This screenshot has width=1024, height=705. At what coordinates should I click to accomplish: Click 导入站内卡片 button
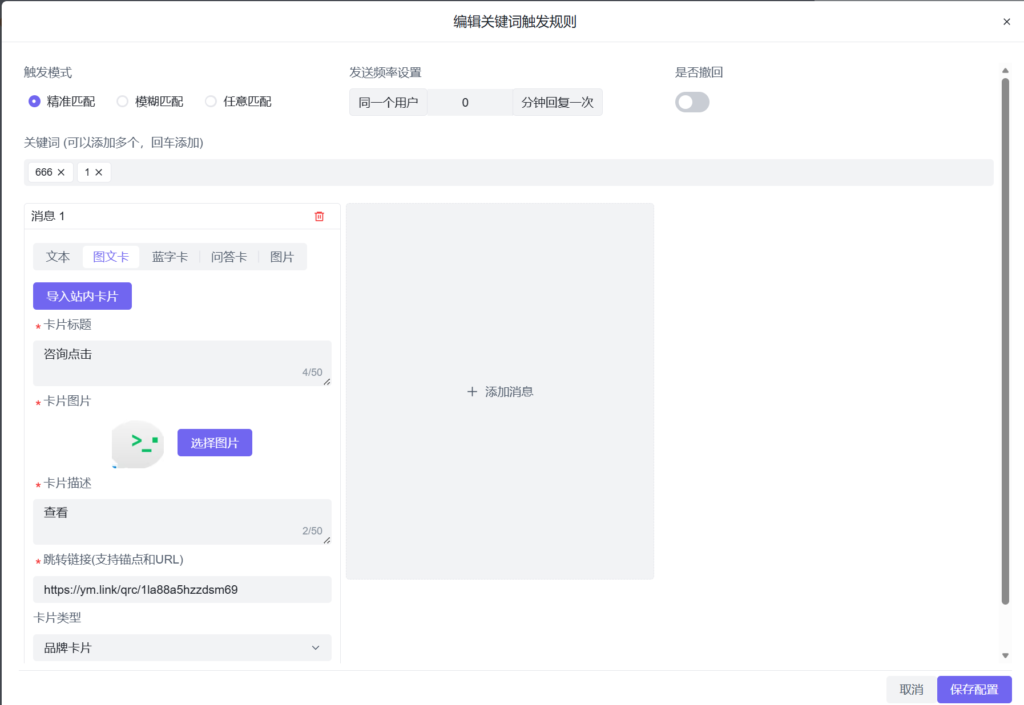click(x=82, y=296)
